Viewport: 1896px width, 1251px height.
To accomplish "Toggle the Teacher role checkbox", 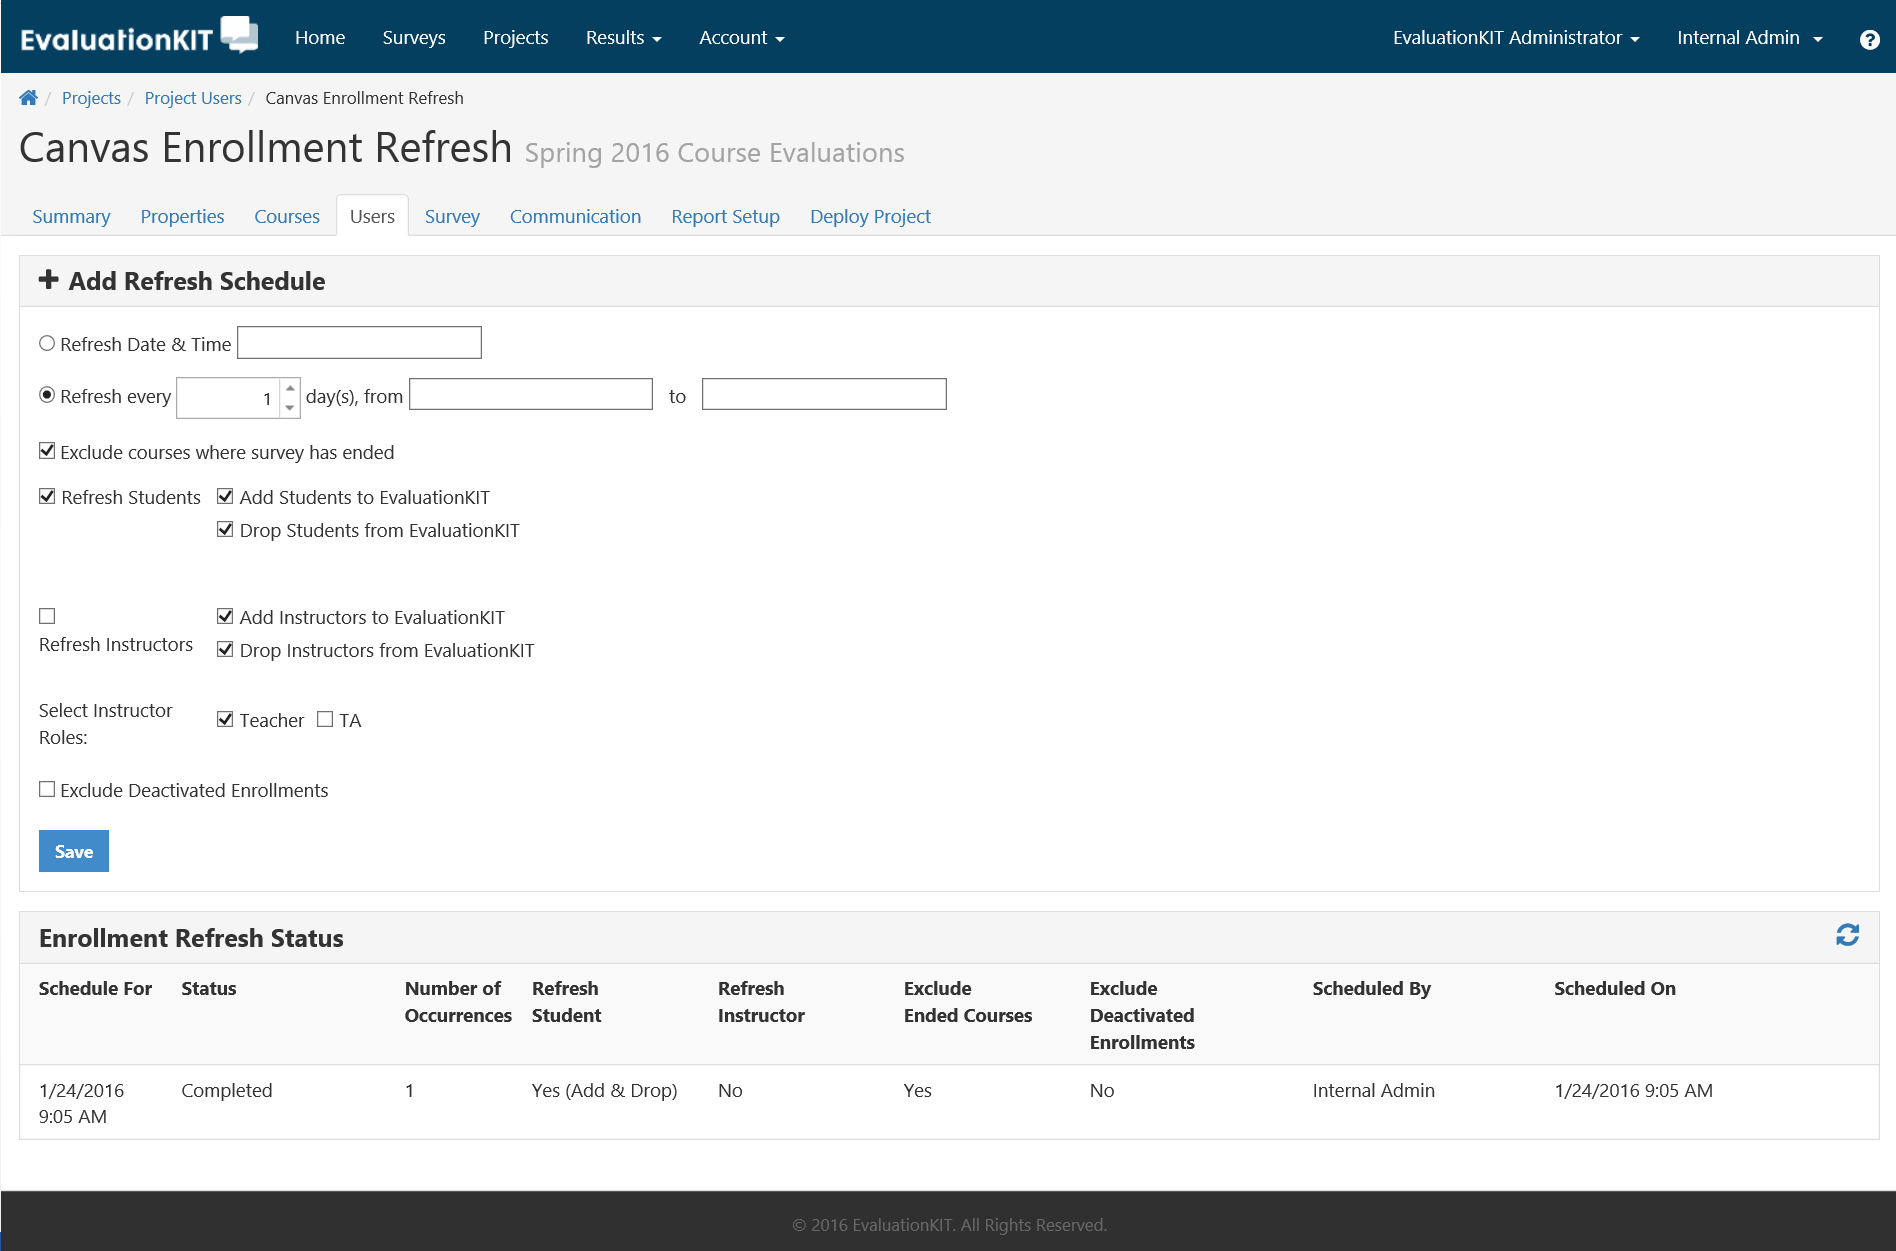I will 225,719.
